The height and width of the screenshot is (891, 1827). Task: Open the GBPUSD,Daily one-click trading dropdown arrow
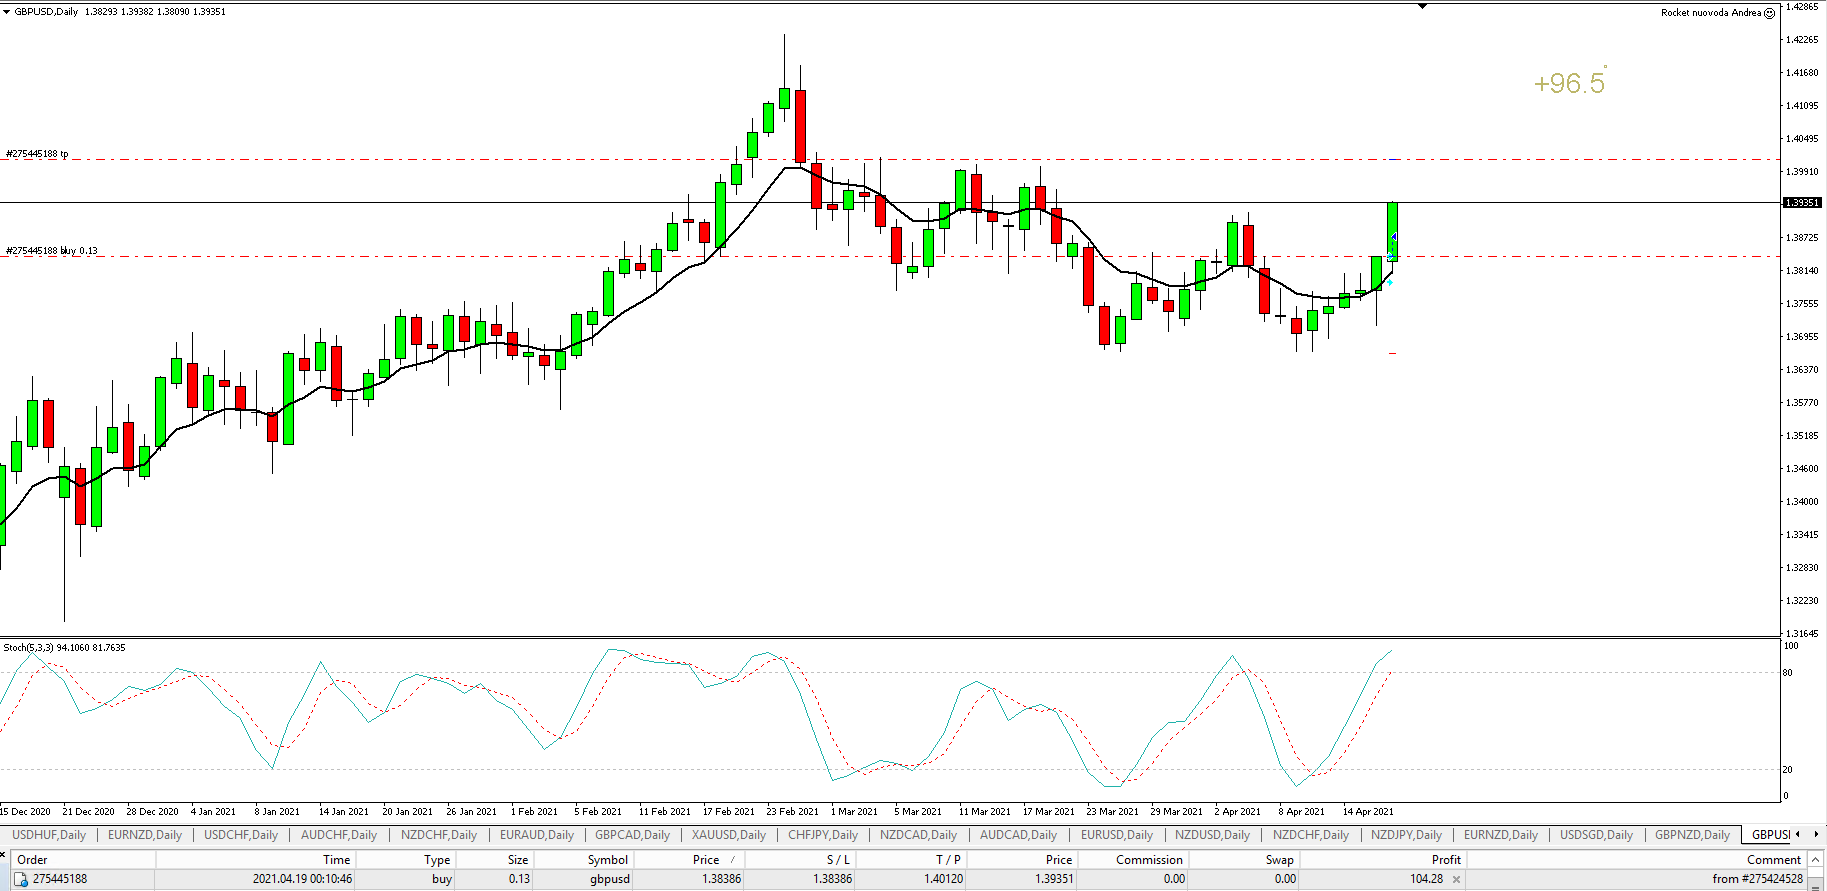7,12
